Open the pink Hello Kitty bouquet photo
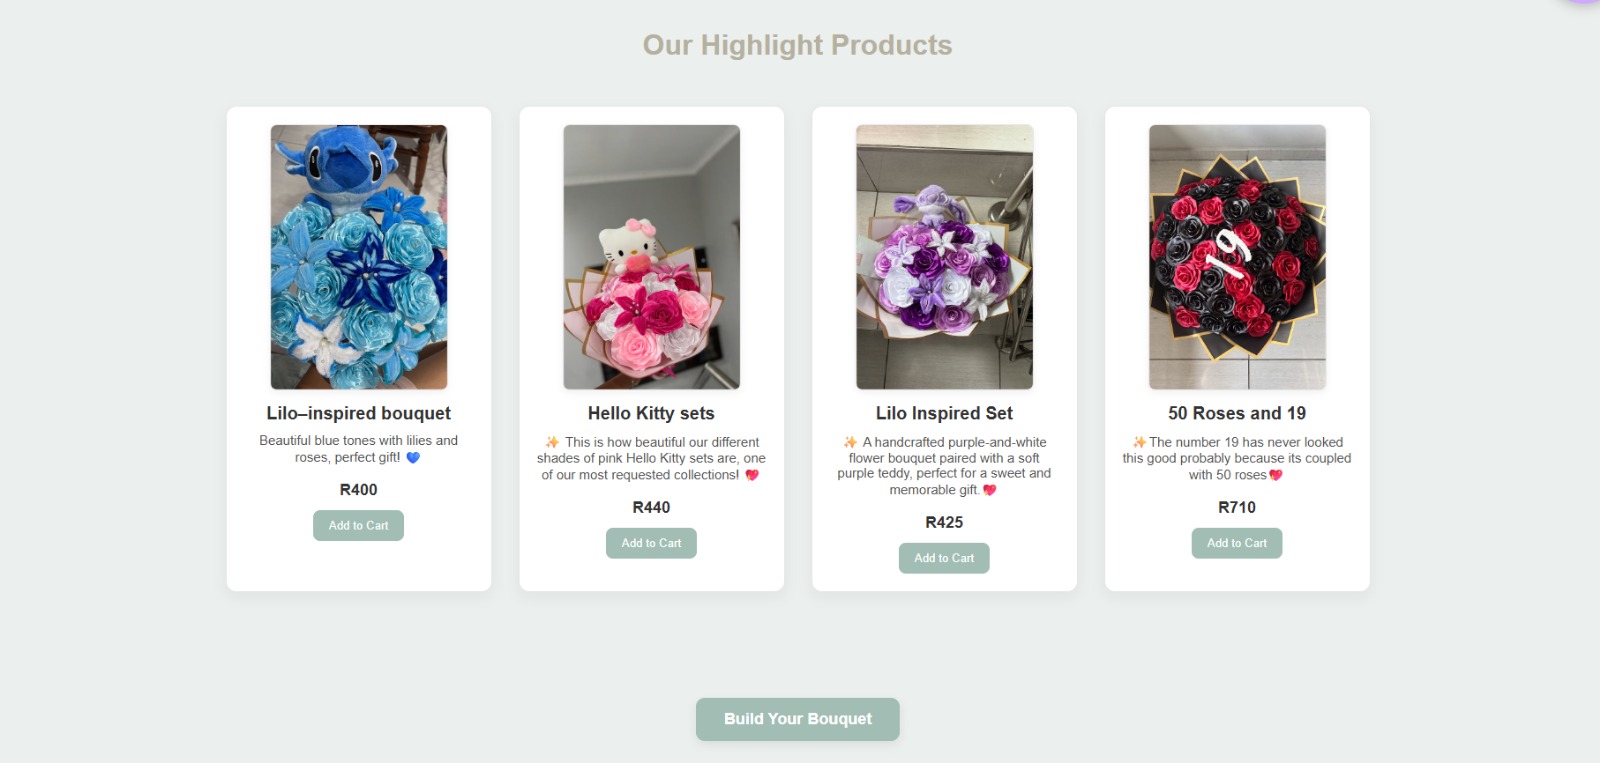 651,257
